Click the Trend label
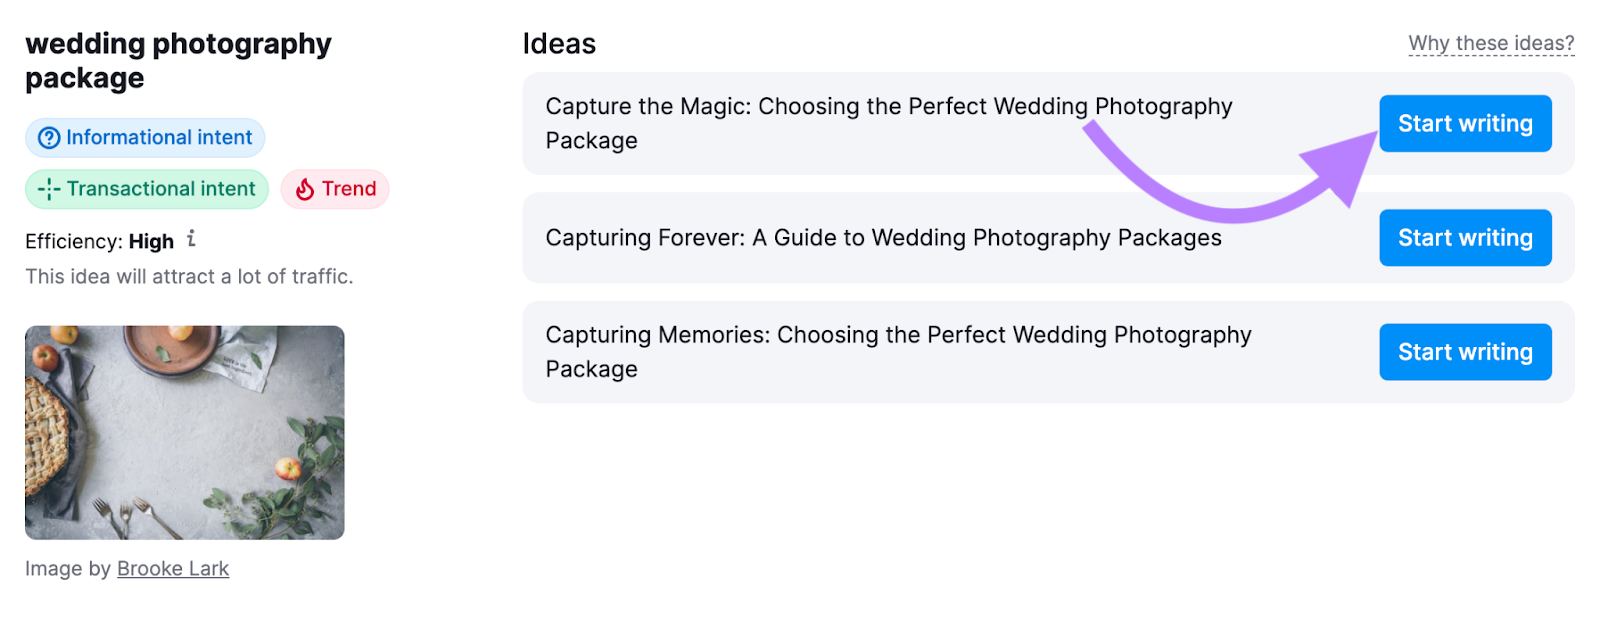 (348, 188)
